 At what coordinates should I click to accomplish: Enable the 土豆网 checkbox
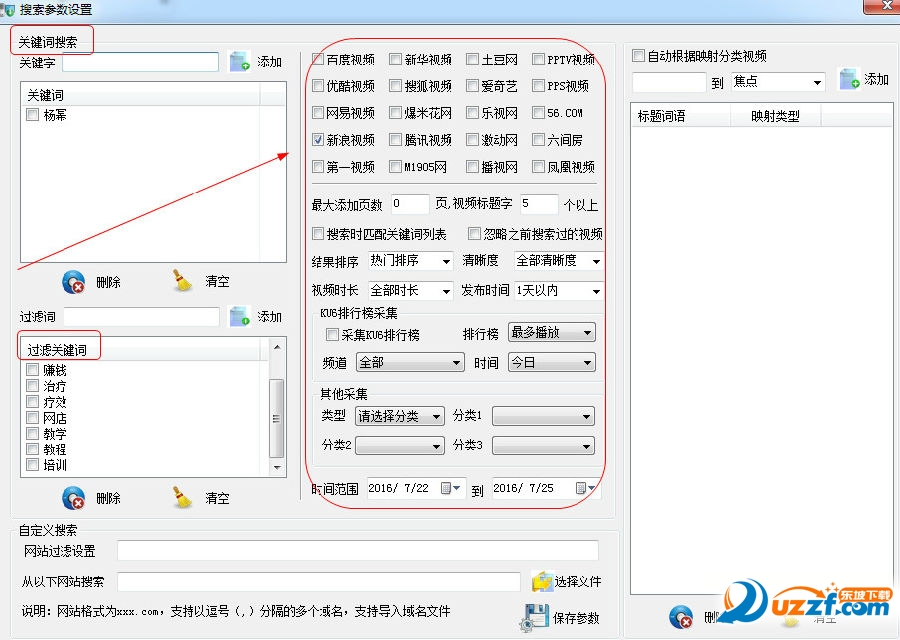coord(472,59)
